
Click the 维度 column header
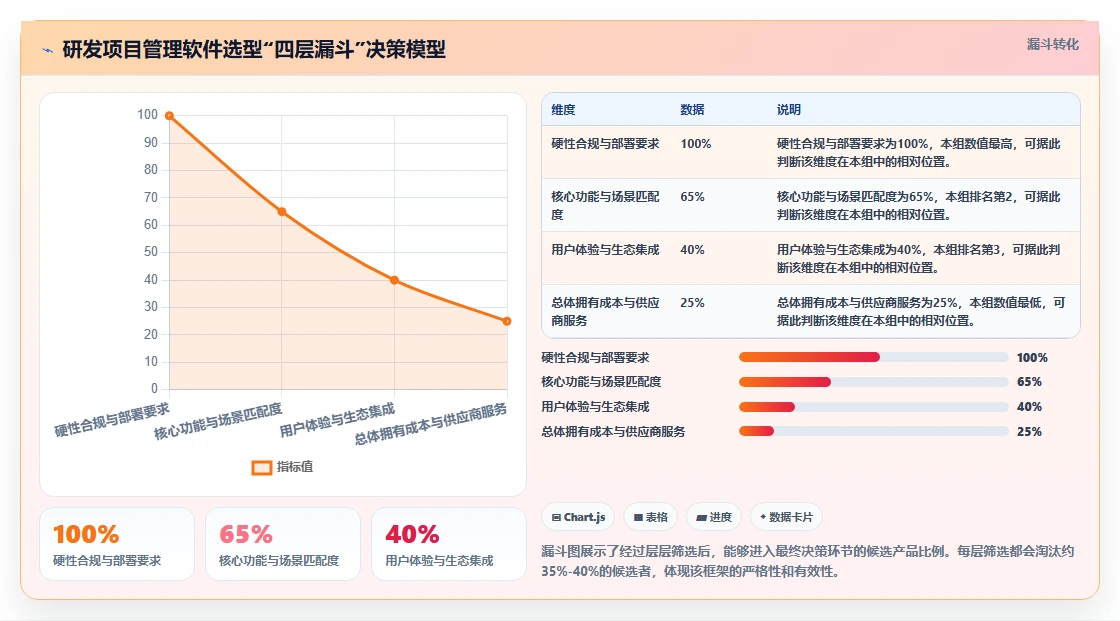(563, 109)
